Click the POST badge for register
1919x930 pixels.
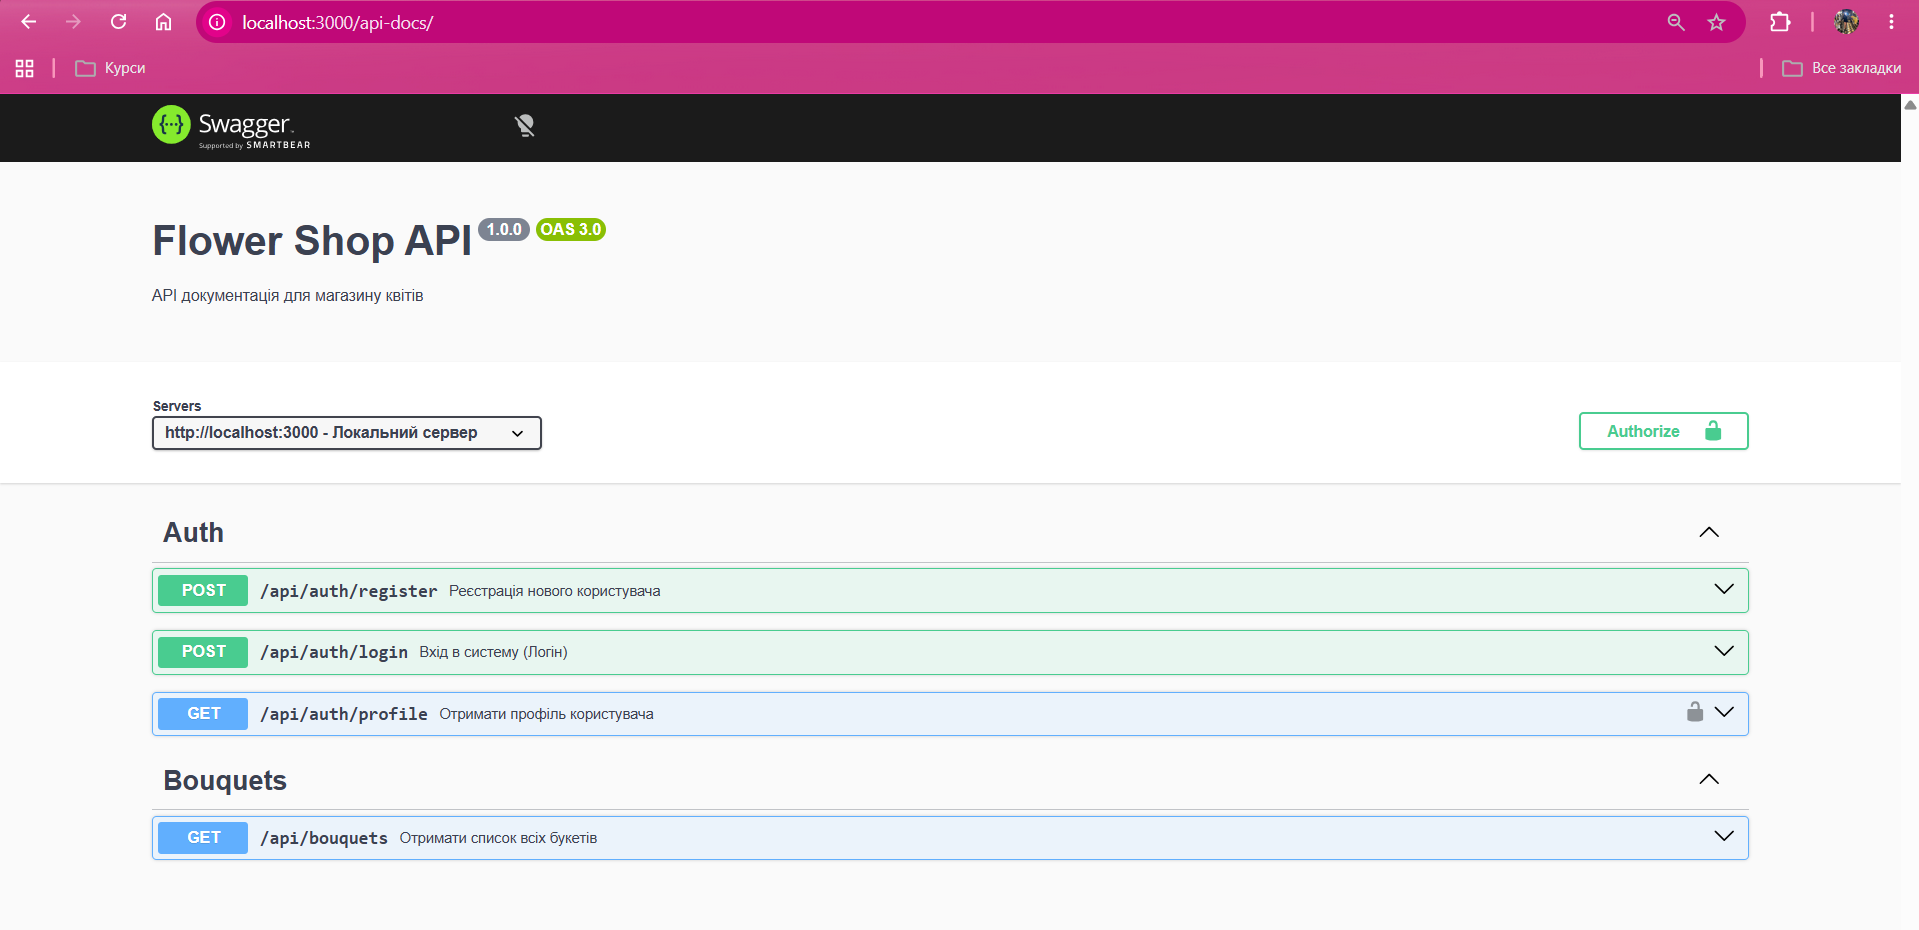203,590
